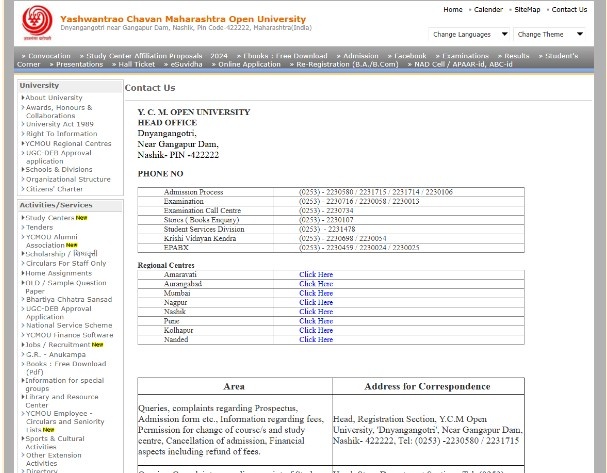Viewport: 607px width, 473px height.
Task: Click Contact Us in the header
Action: pyautogui.click(x=569, y=9)
